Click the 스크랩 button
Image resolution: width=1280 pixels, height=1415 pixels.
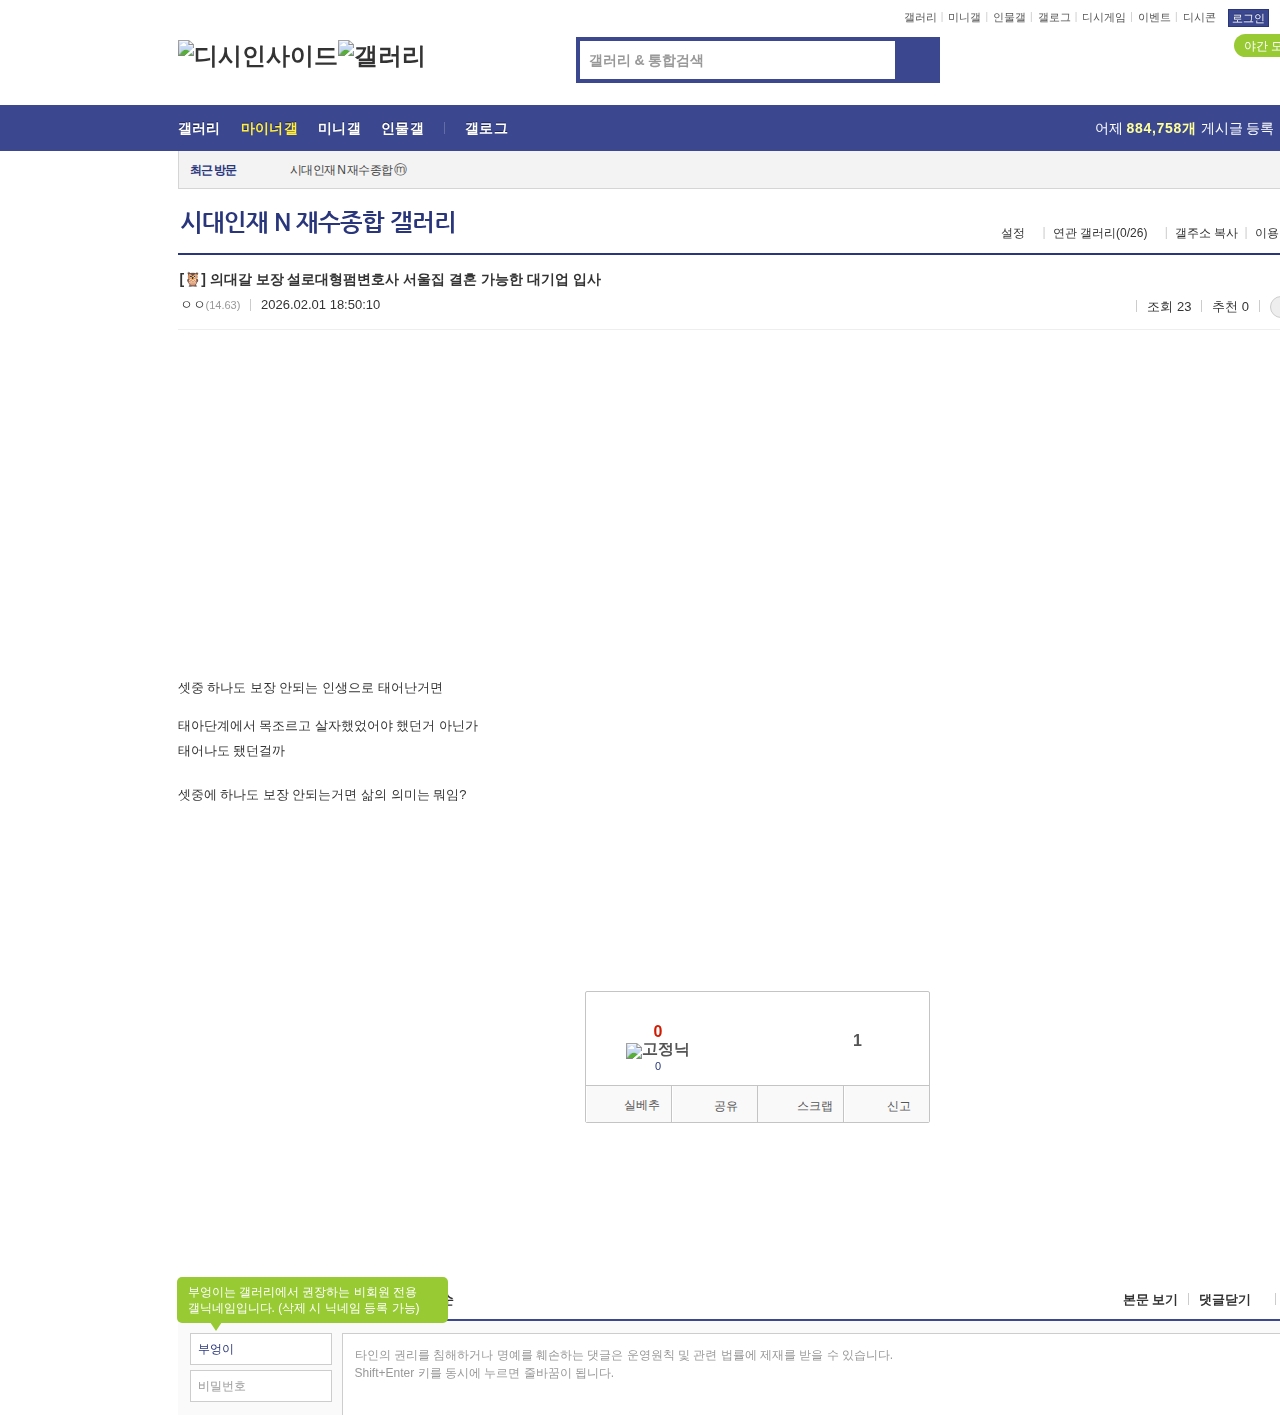[801, 1105]
